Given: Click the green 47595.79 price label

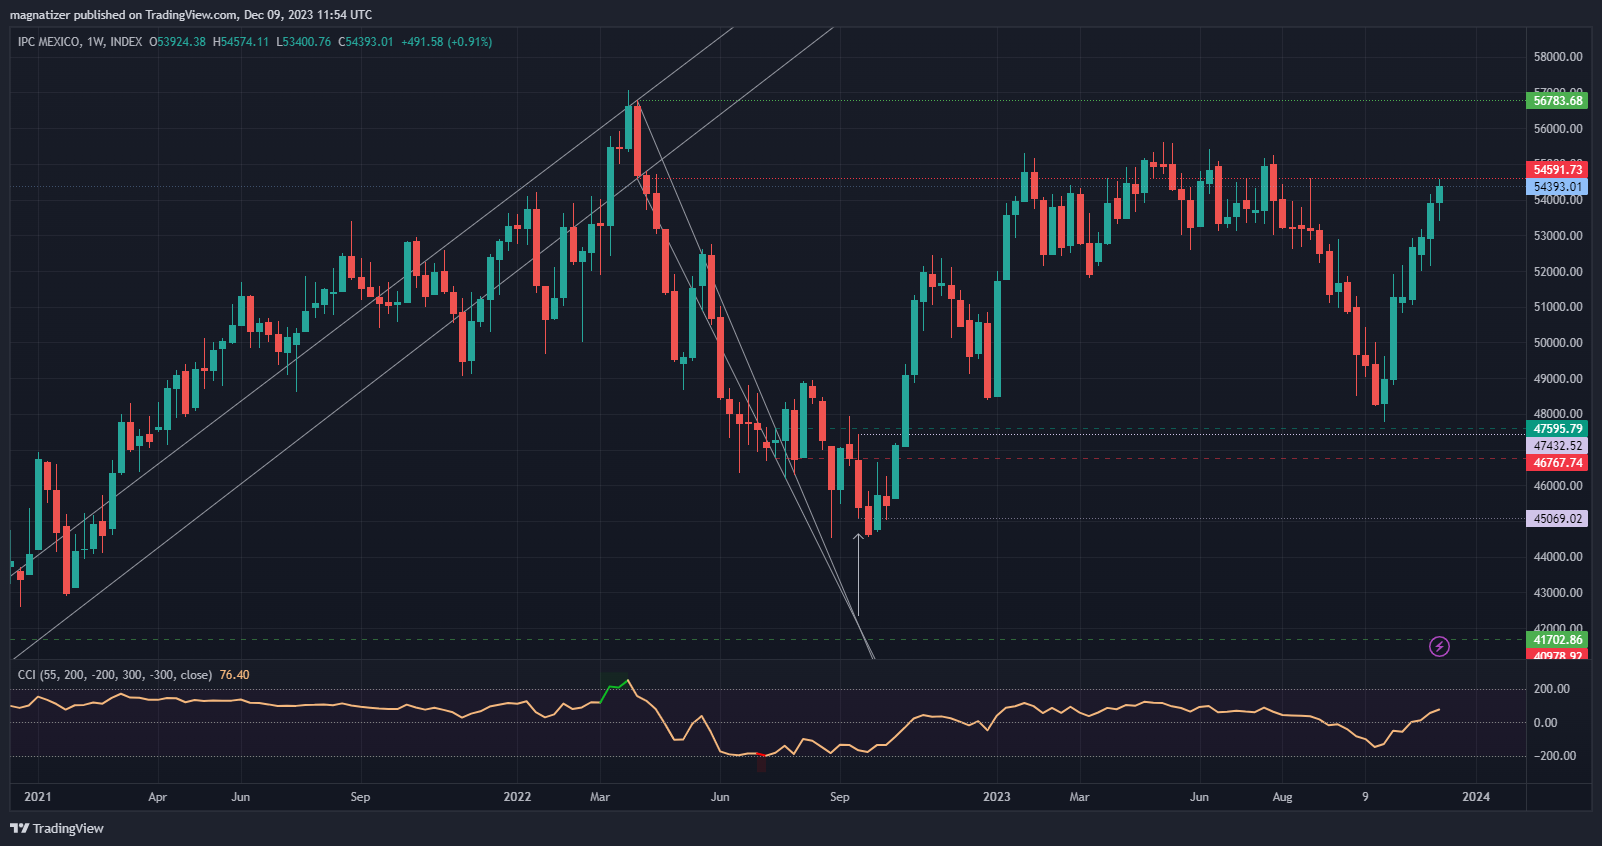Looking at the screenshot, I should [1558, 429].
